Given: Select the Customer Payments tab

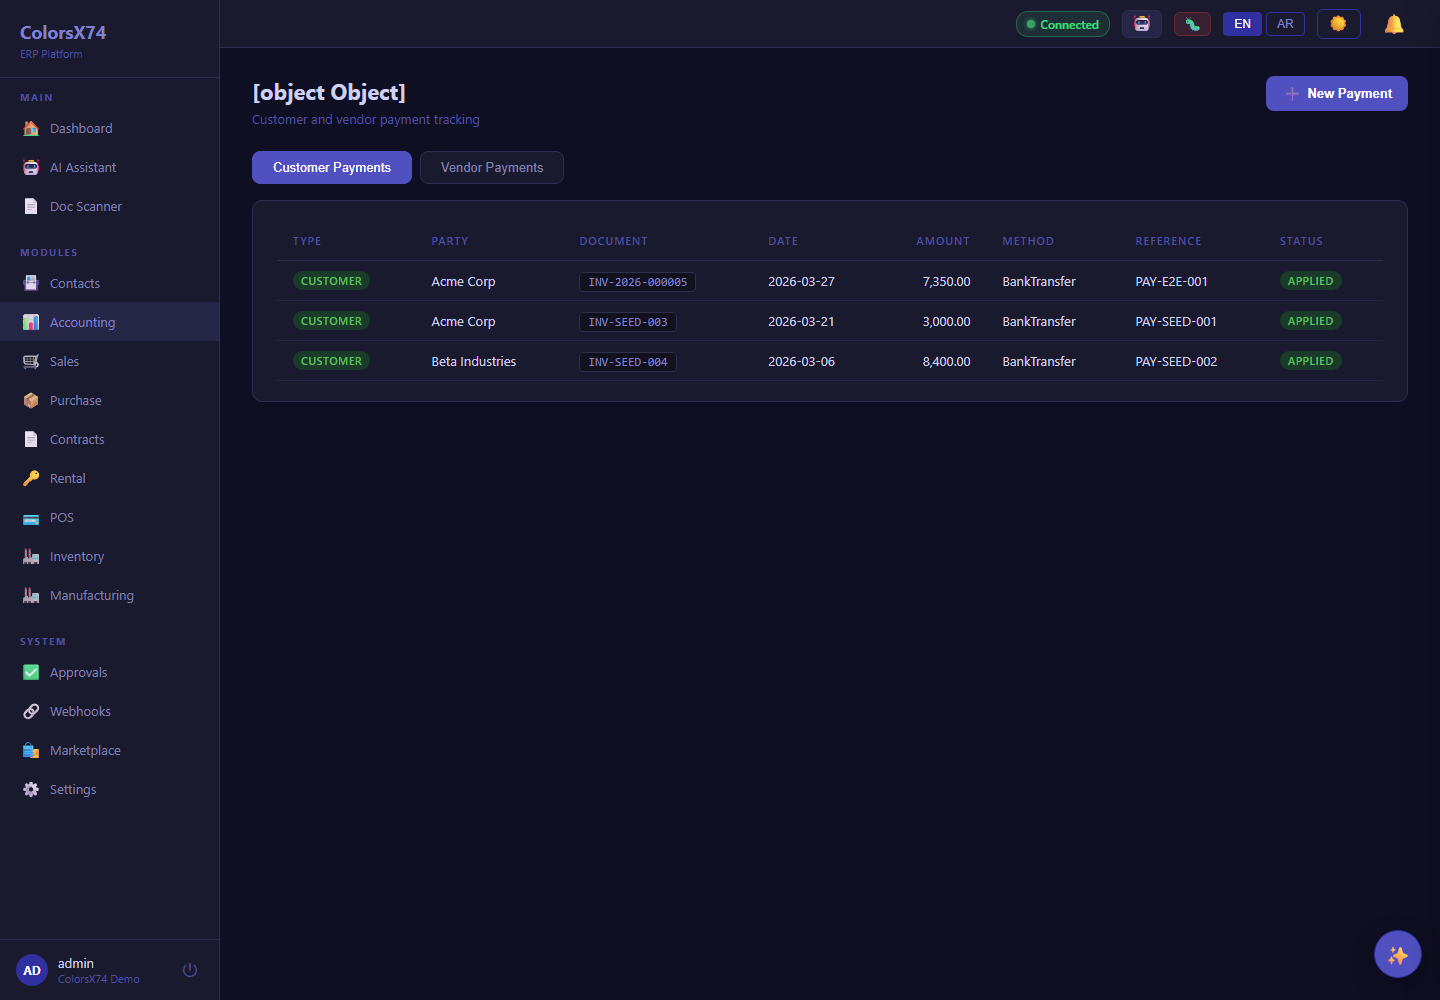Looking at the screenshot, I should tap(332, 167).
